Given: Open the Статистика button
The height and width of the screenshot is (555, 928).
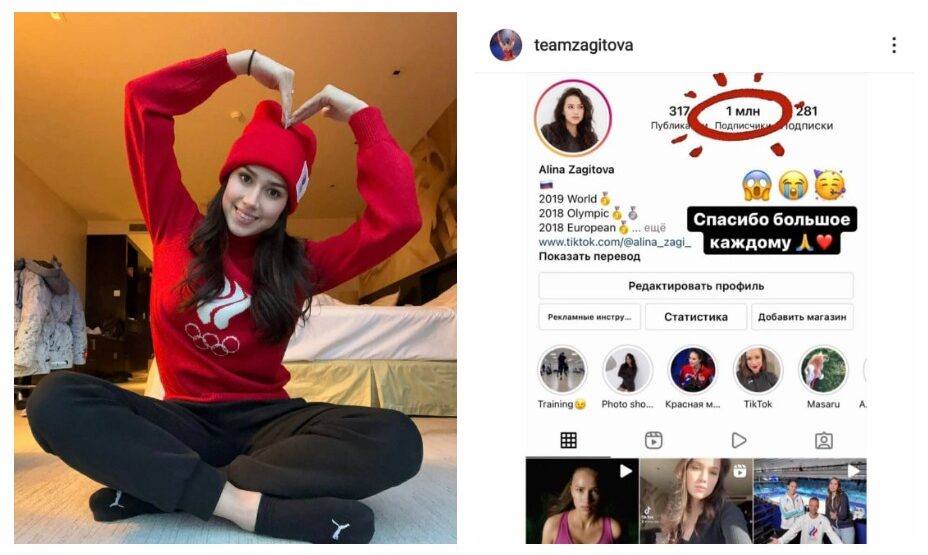Looking at the screenshot, I should coord(696,317).
